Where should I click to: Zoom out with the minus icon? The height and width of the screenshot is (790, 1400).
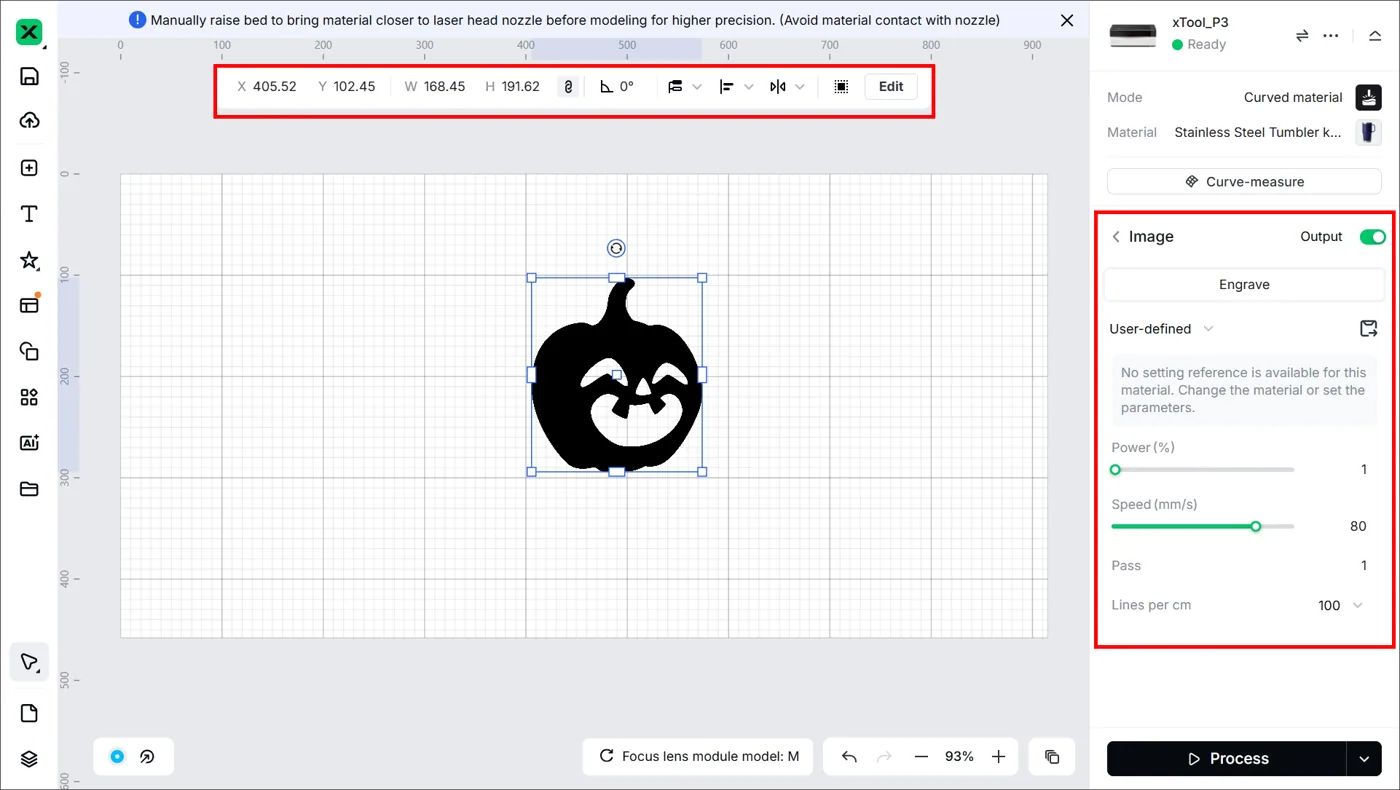[921, 757]
